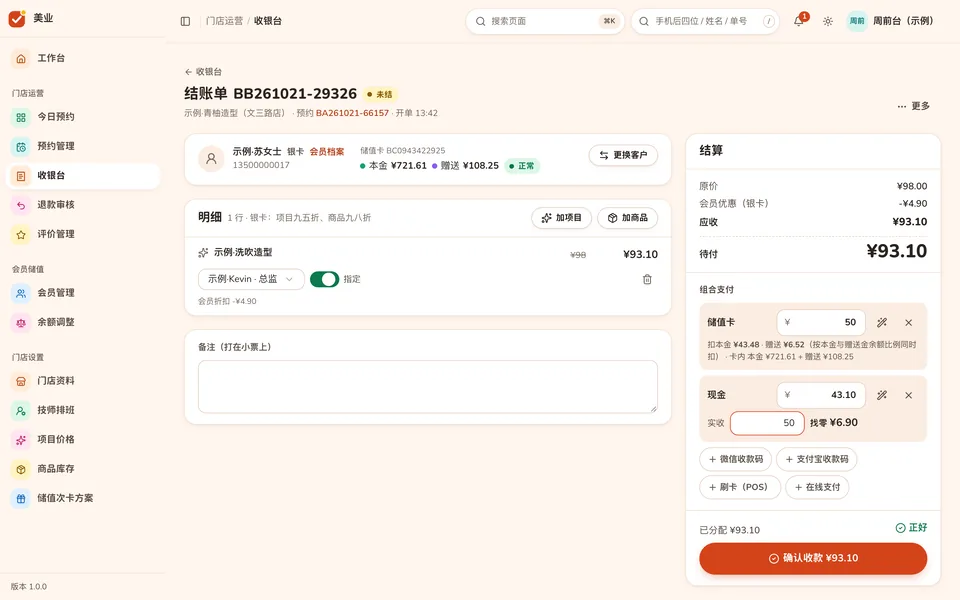Image resolution: width=960 pixels, height=600 pixels.
Task: Click the 正常 card status badge
Action: pos(522,166)
